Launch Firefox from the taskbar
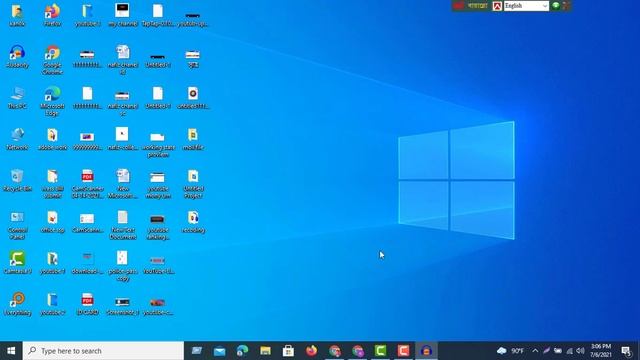Image resolution: width=640 pixels, height=360 pixels. pos(311,351)
